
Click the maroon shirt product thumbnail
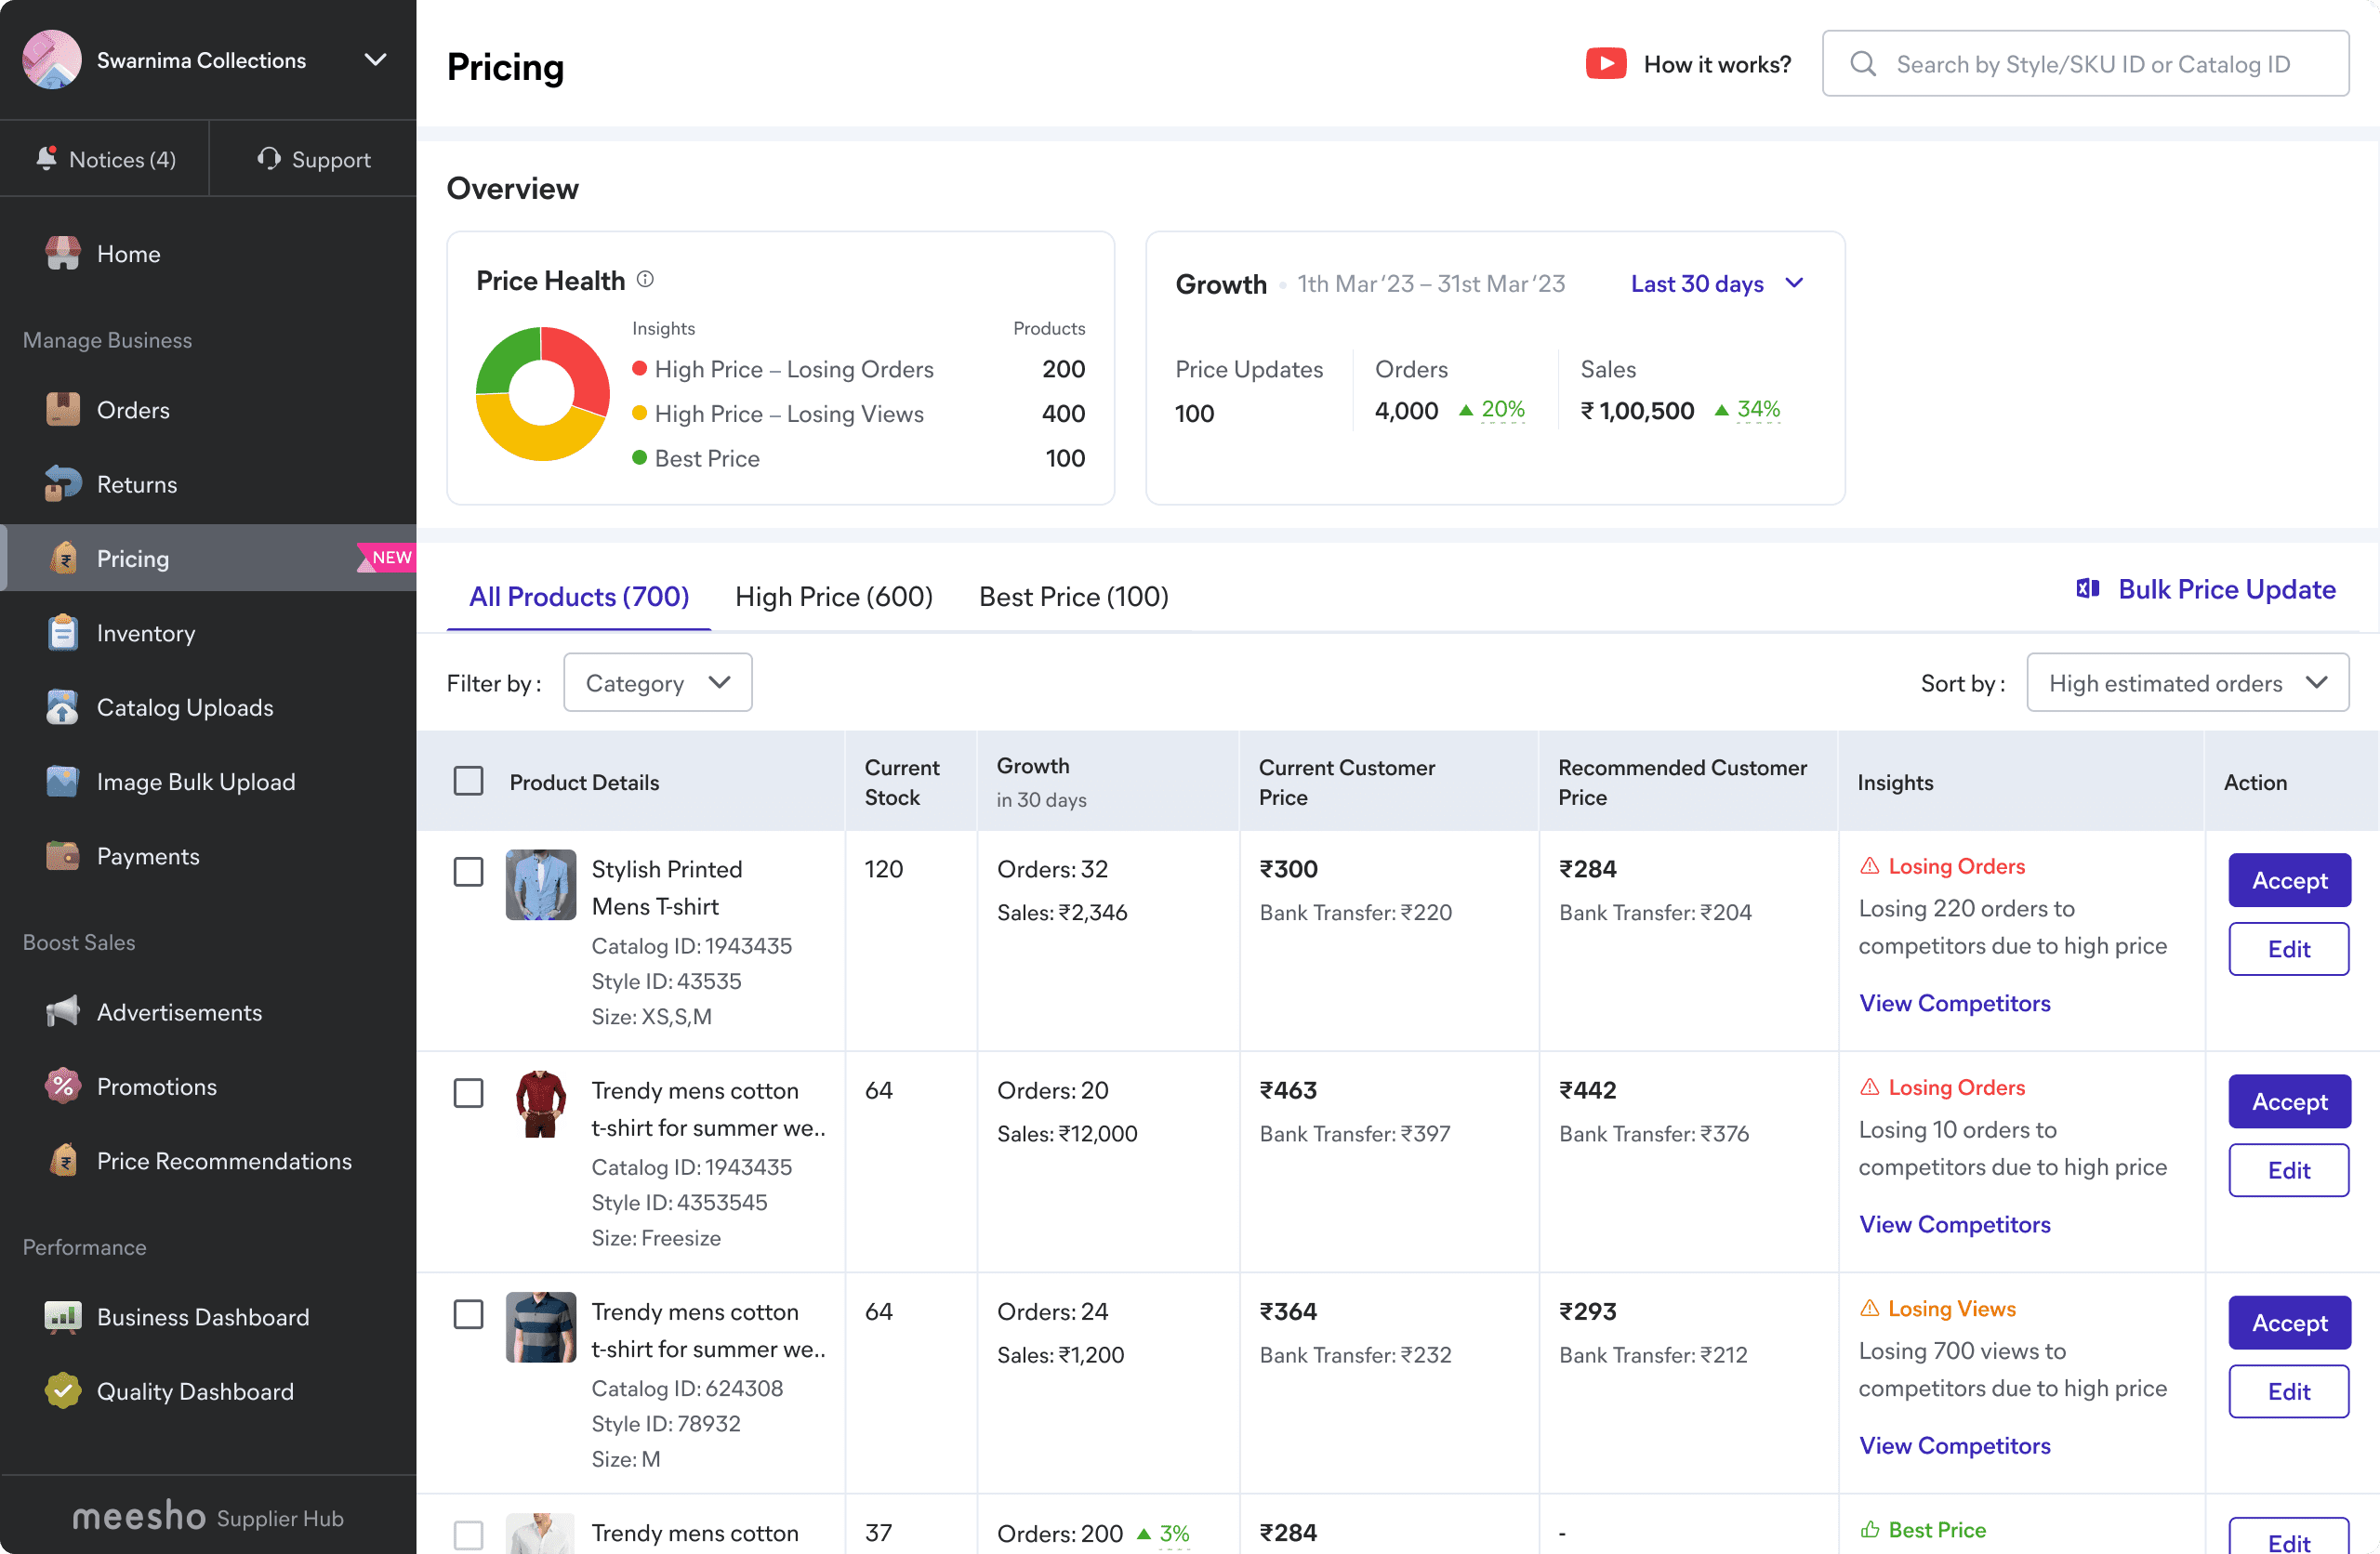[541, 1105]
